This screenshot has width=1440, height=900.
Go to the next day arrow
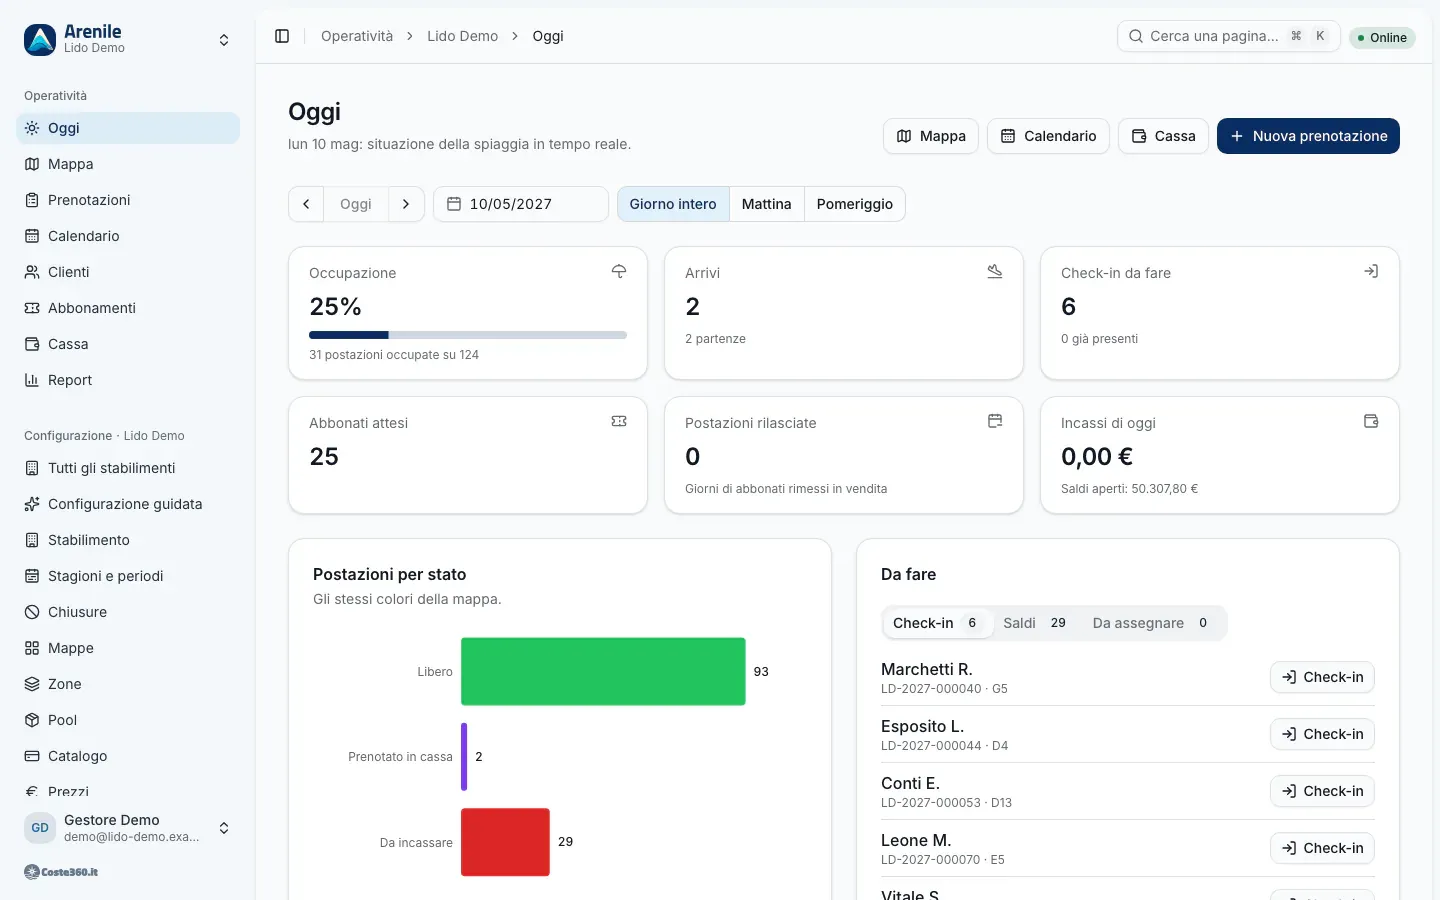[406, 204]
